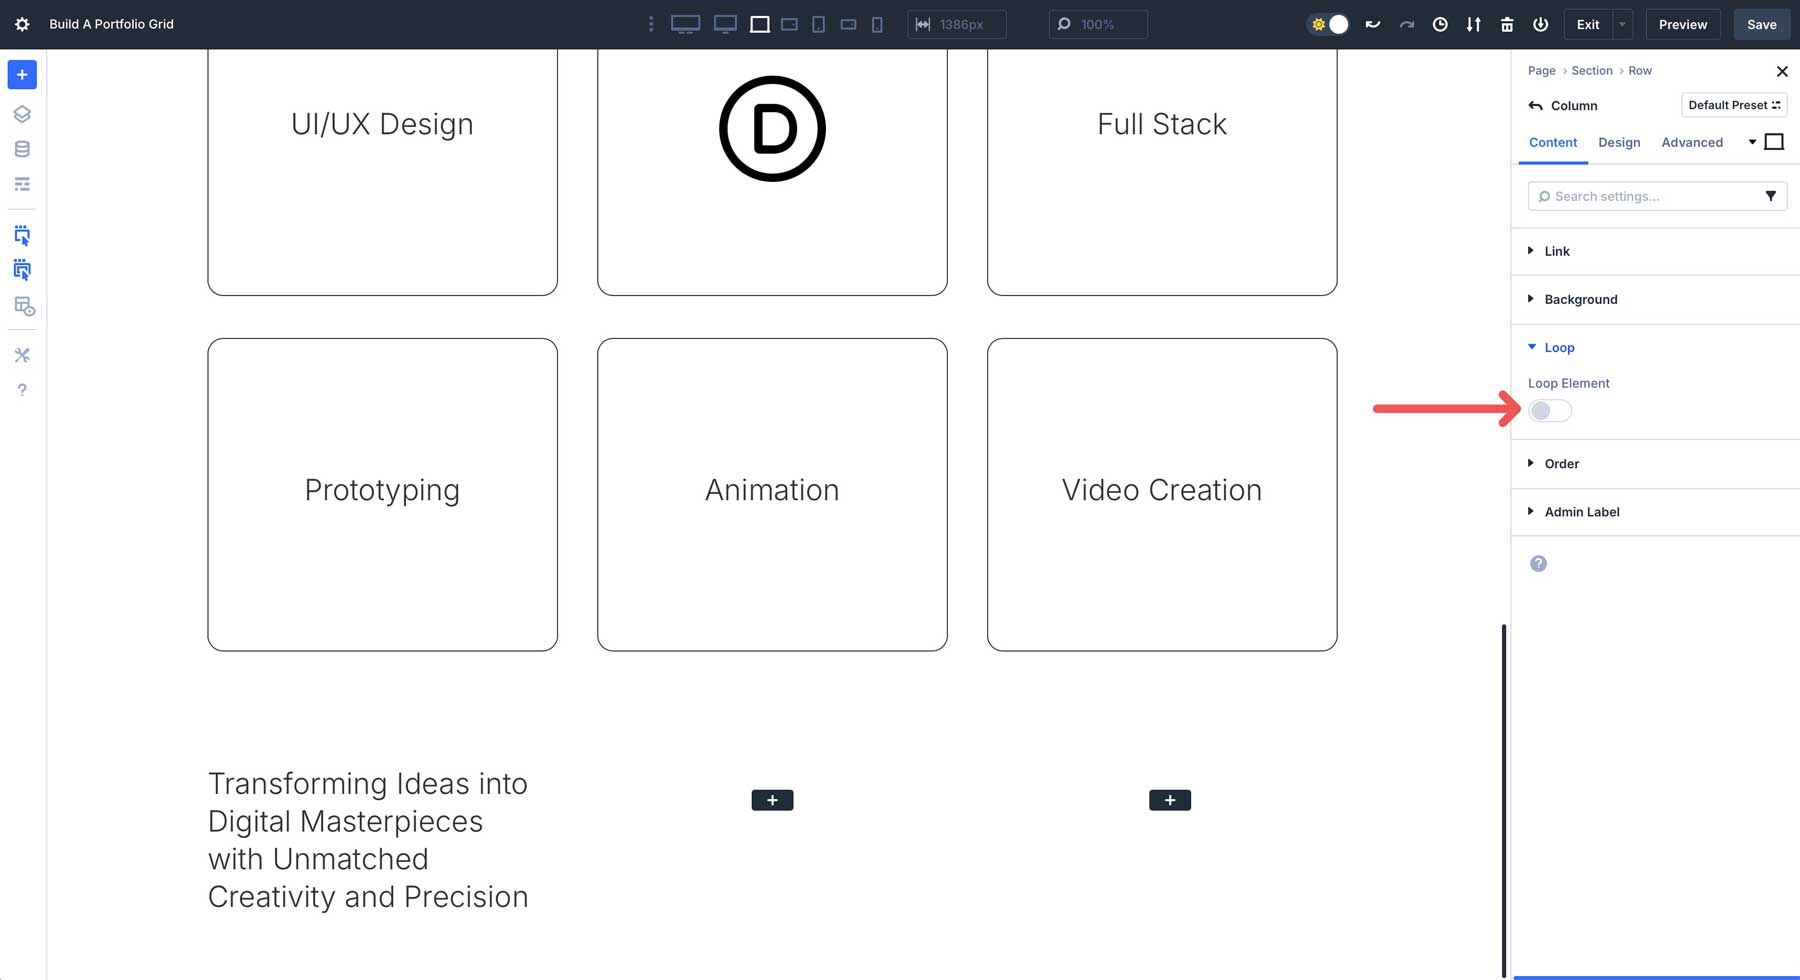Disable the Loop Element switch
Image resolution: width=1800 pixels, height=980 pixels.
tap(1549, 410)
